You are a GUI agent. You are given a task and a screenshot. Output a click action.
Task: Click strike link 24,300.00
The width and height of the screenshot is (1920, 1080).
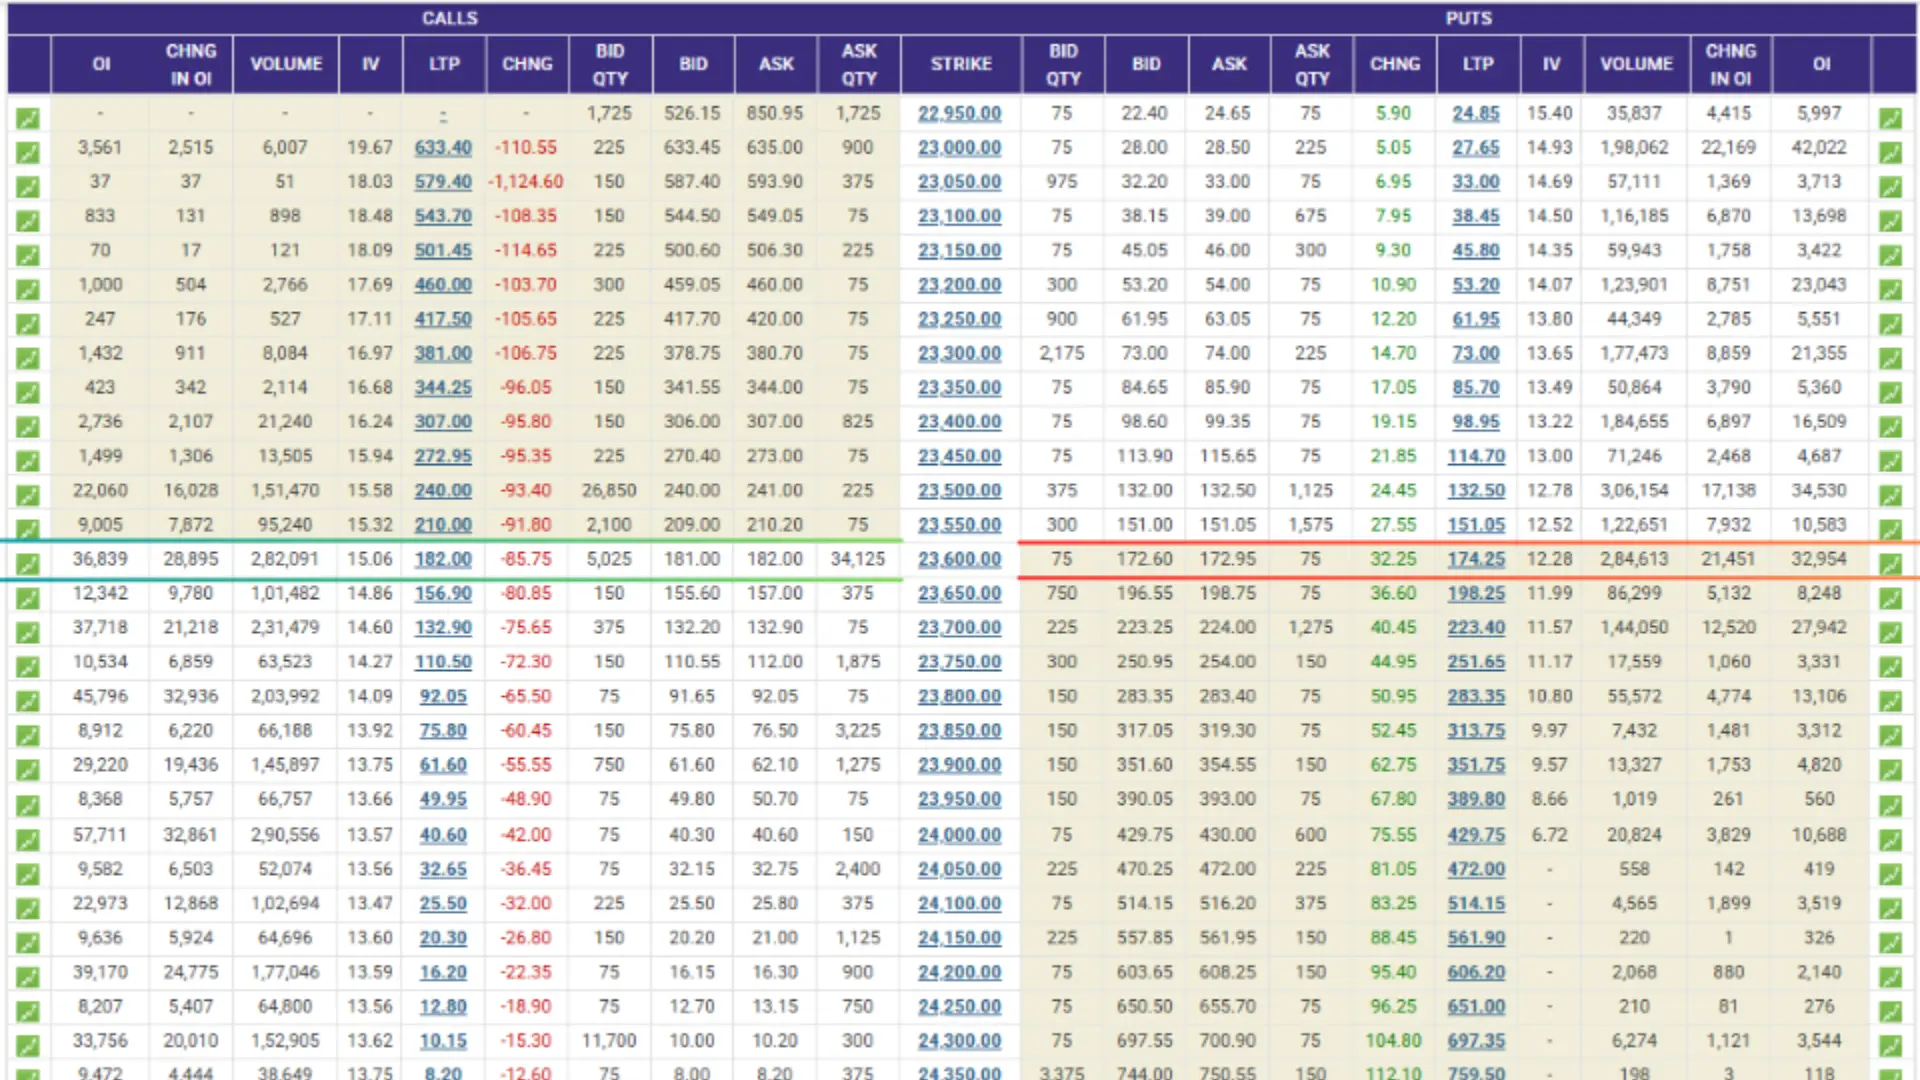[x=960, y=1041]
